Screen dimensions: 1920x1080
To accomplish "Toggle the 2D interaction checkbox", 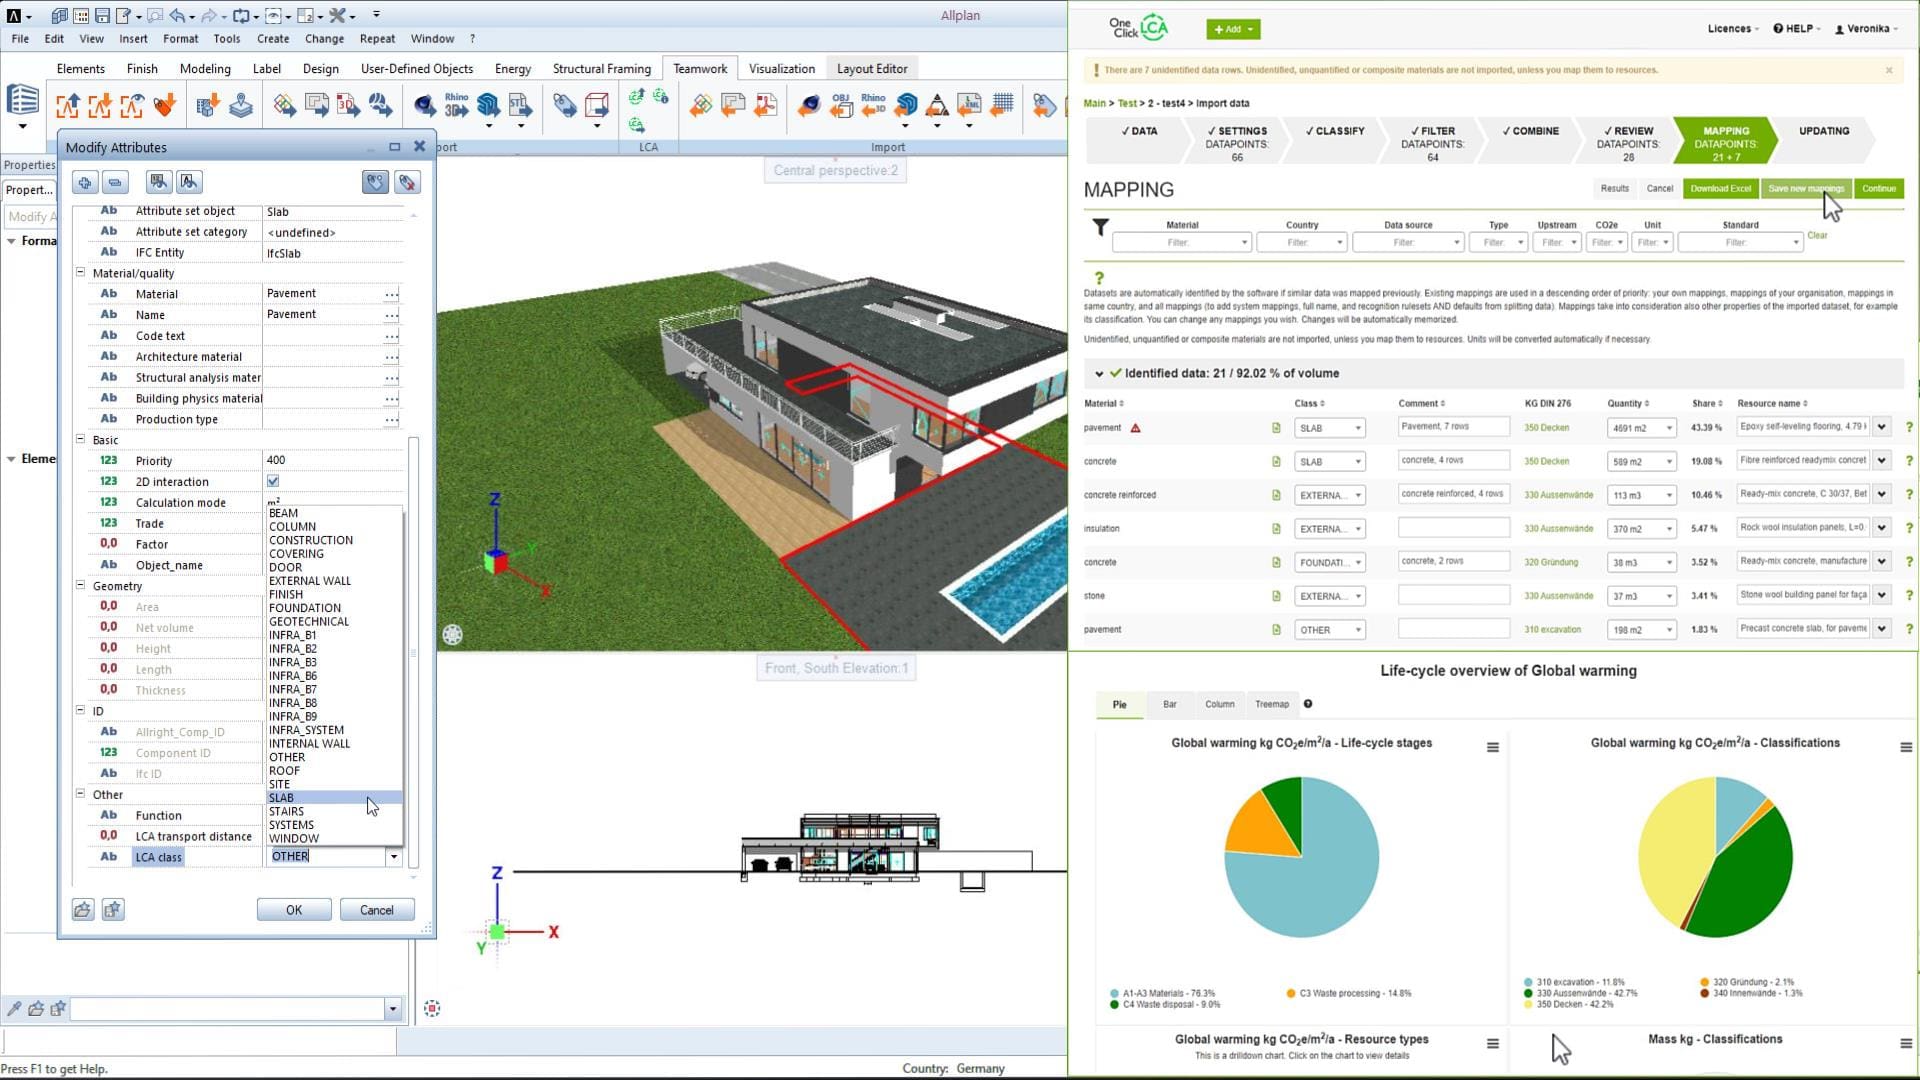I will (273, 481).
